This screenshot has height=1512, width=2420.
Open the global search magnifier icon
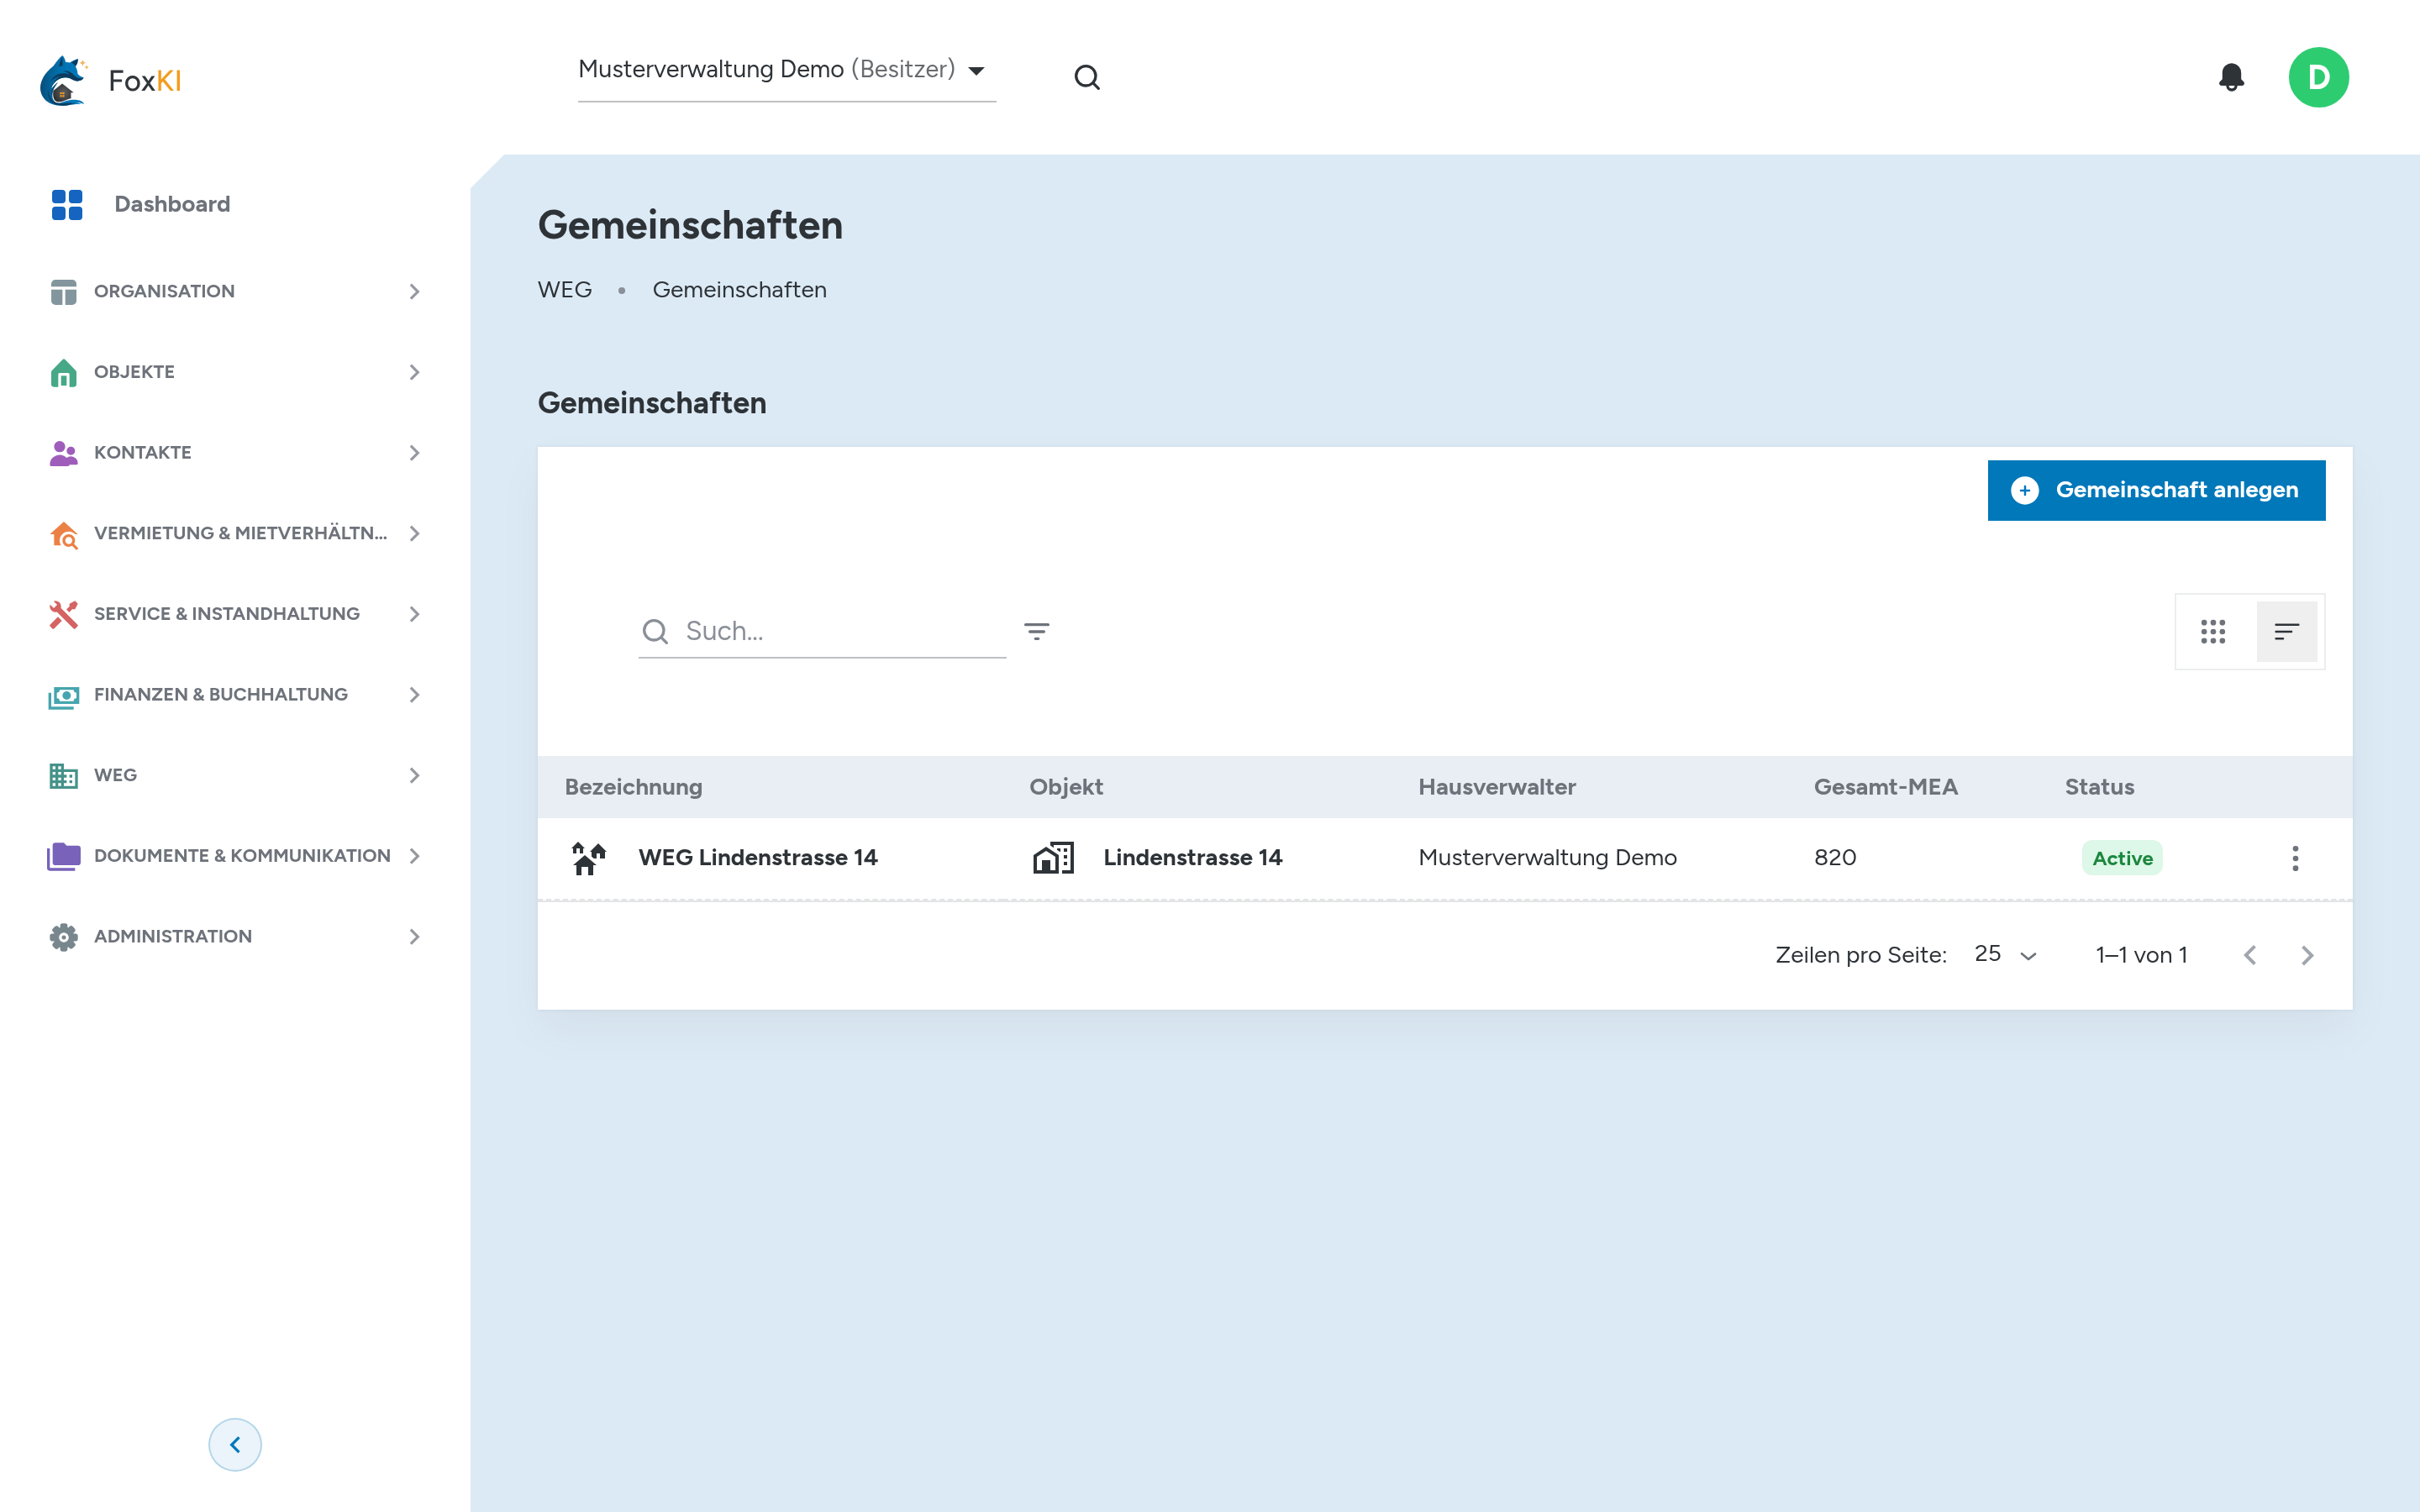[1087, 77]
